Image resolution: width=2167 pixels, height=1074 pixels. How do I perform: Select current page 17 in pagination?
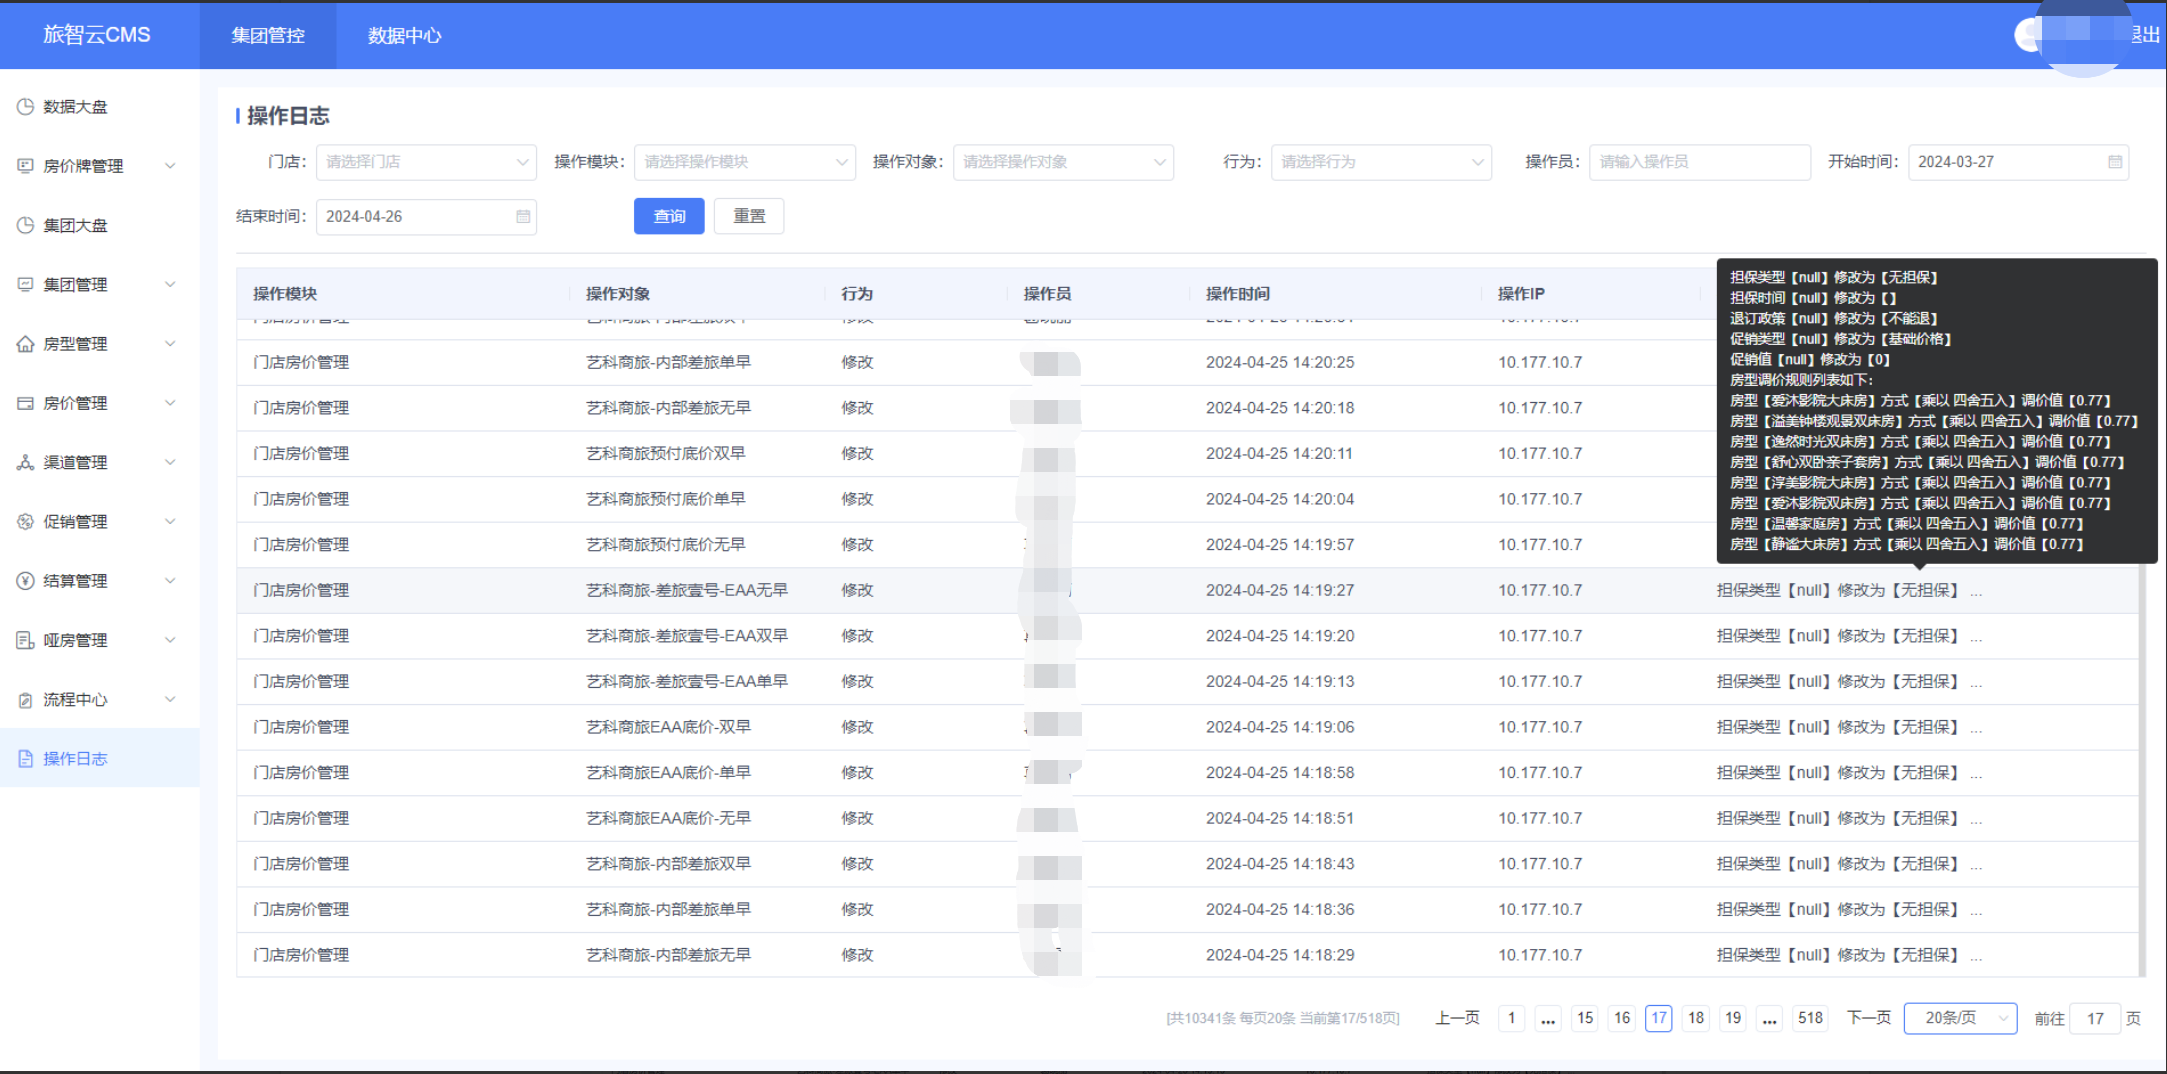(x=1659, y=1018)
